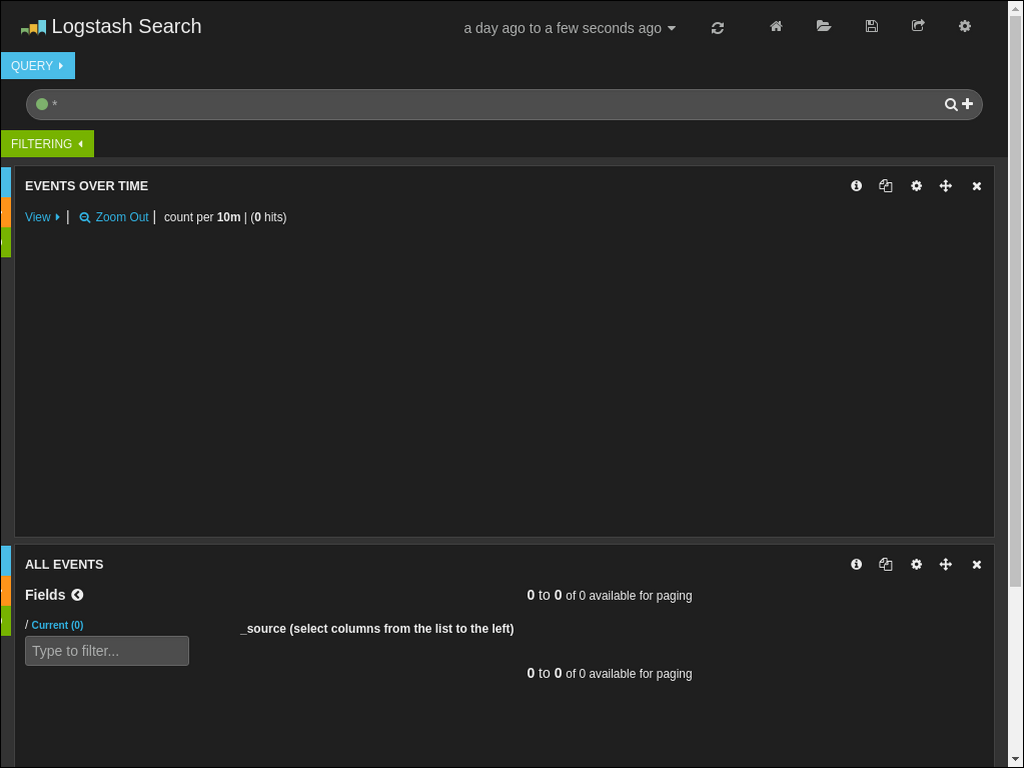Screen dimensions: 1024x768
Task: Click the Save dashboard floppy icon
Action: [x=871, y=26]
